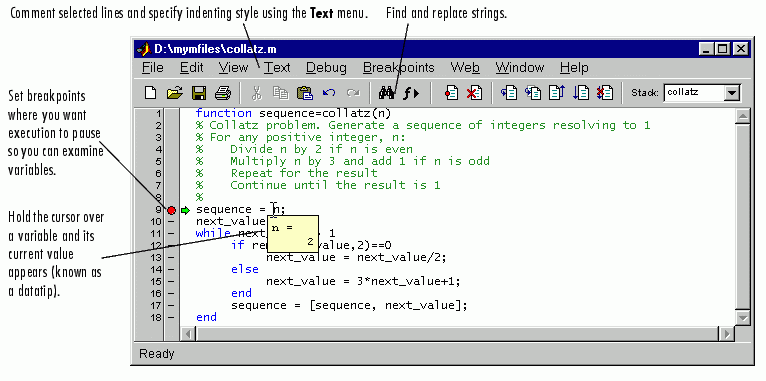
Task: Paste from clipboard using the paste icon
Action: [304, 92]
